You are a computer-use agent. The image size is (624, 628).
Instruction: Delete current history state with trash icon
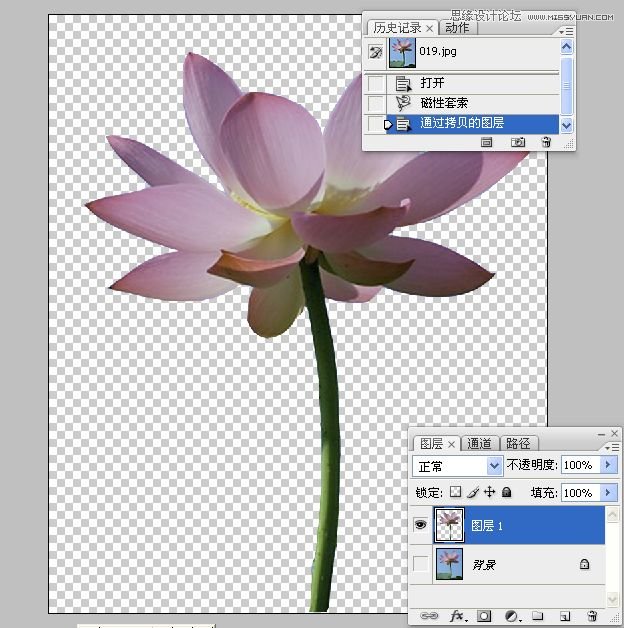546,142
